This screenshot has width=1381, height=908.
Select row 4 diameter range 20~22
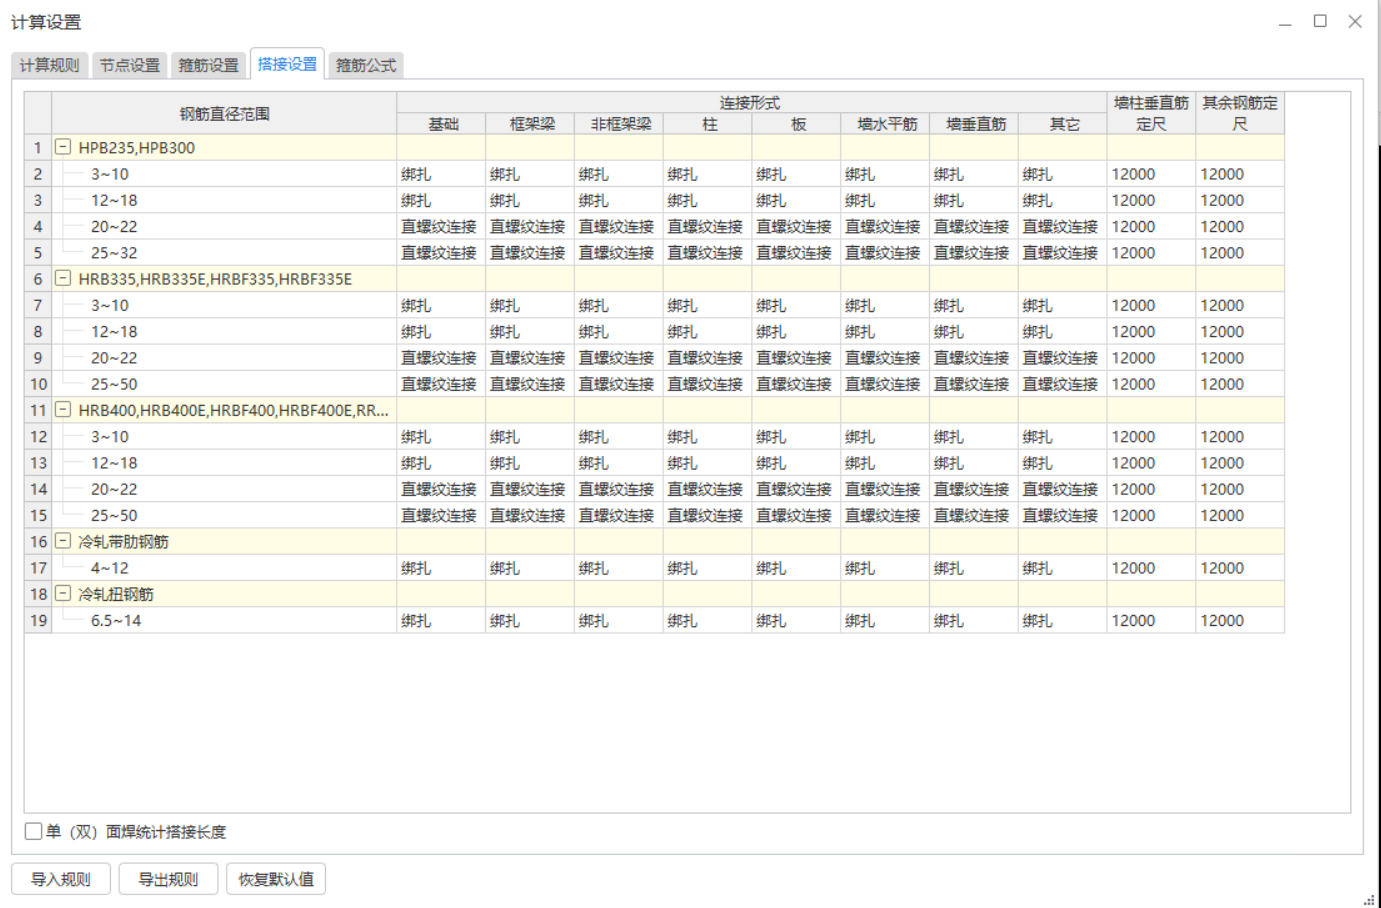[224, 226]
